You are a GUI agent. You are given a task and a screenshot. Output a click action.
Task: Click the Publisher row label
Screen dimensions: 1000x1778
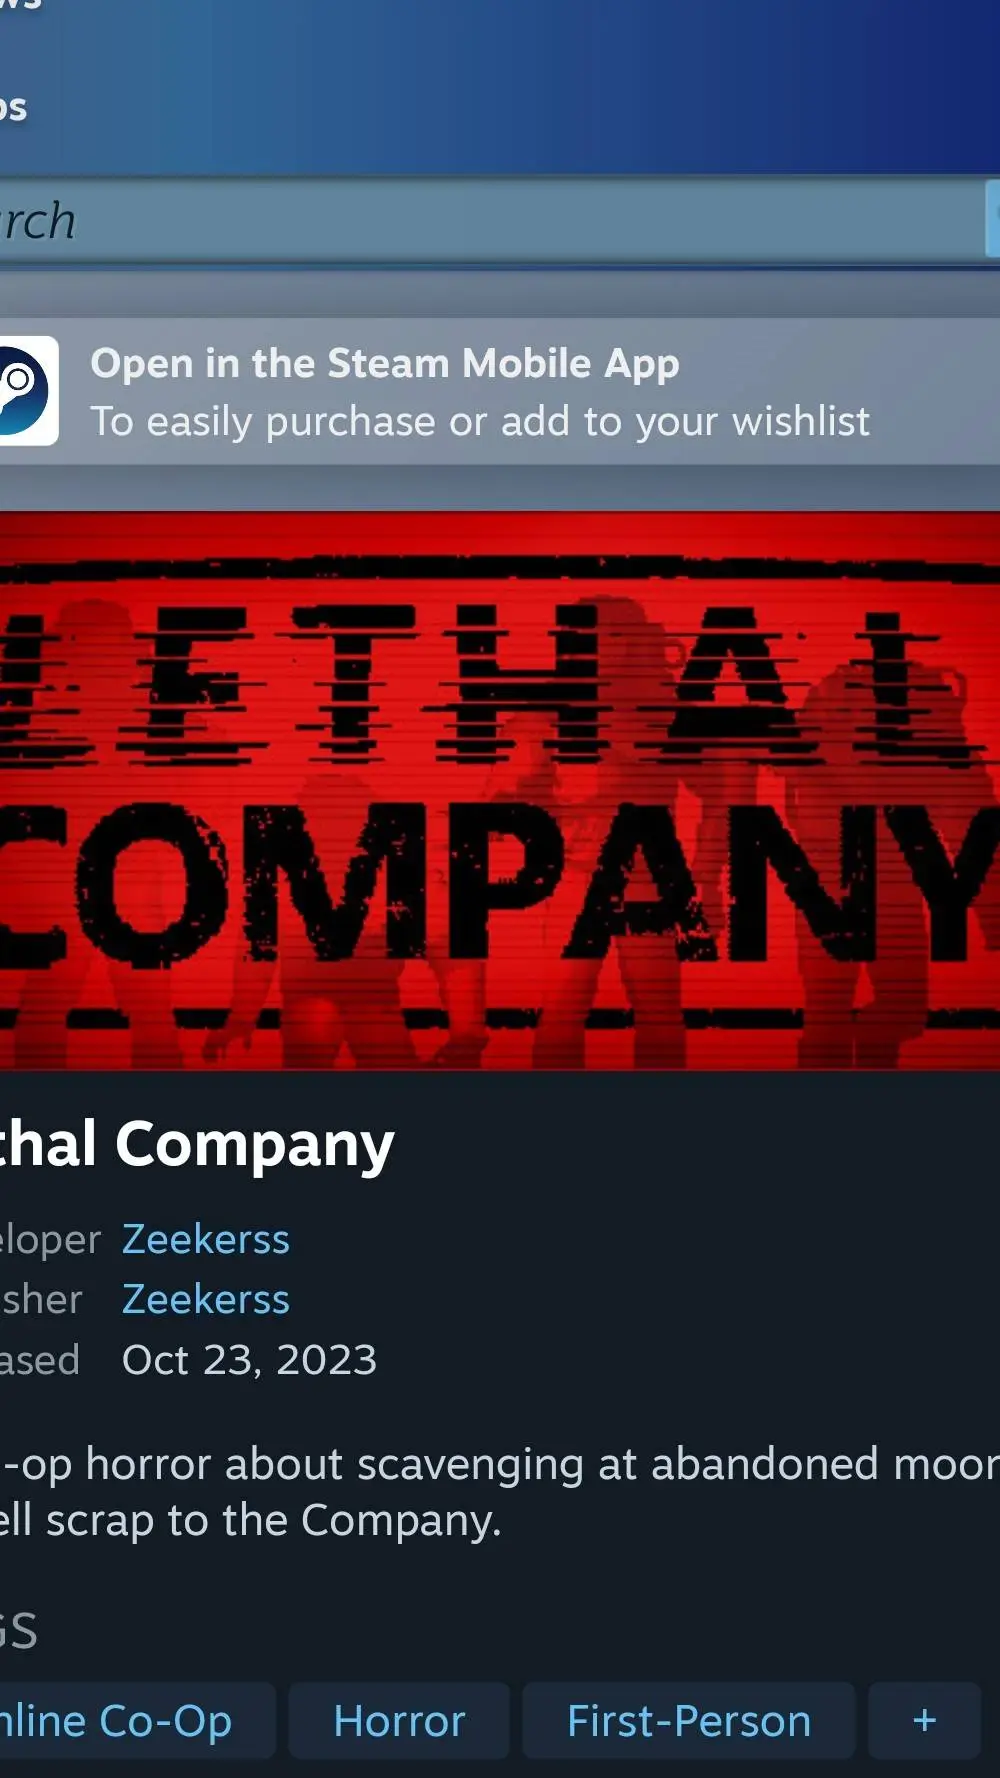(x=41, y=1299)
